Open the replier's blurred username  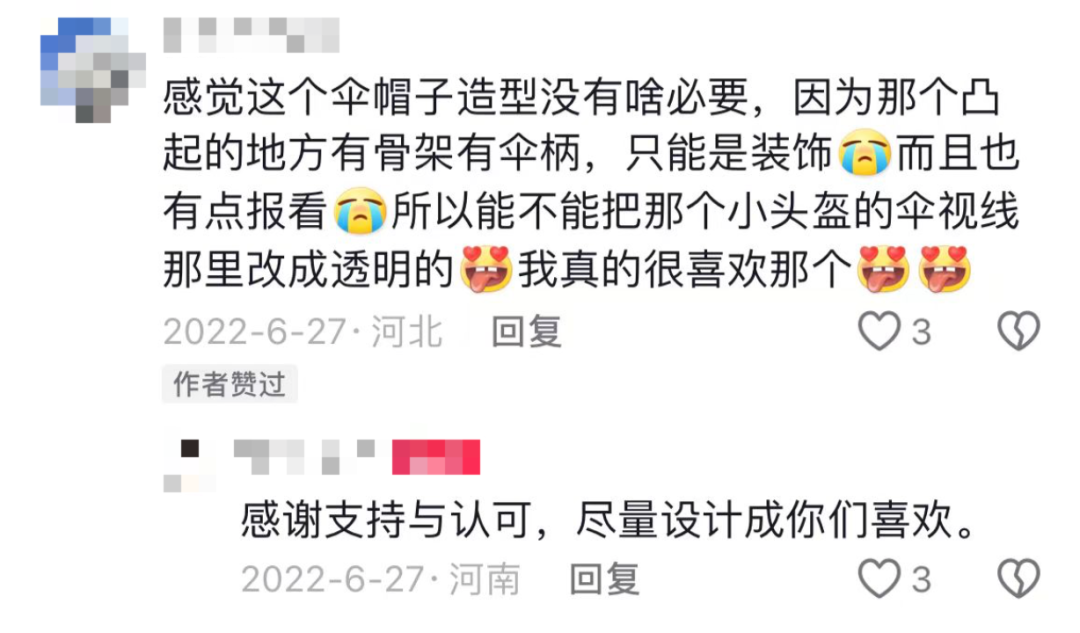pyautogui.click(x=304, y=457)
